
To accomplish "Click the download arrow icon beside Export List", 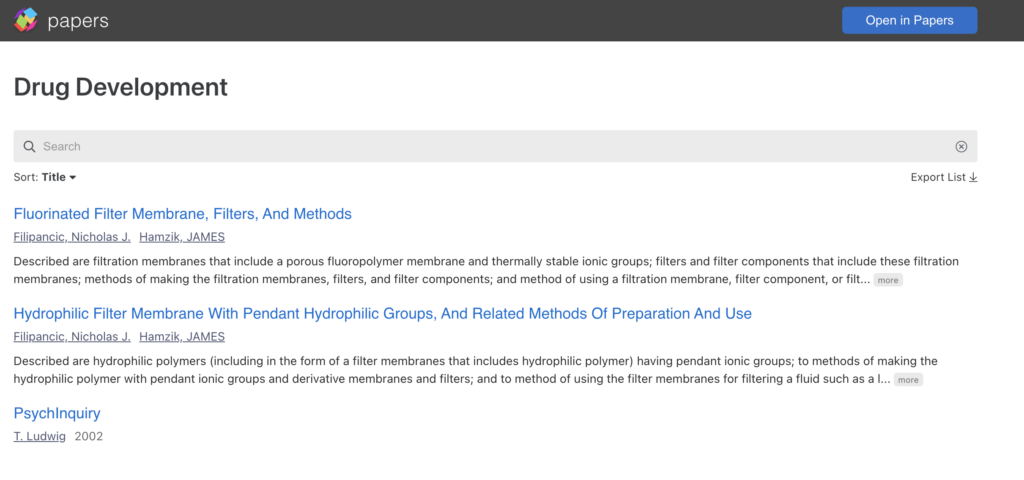I will coord(973,178).
